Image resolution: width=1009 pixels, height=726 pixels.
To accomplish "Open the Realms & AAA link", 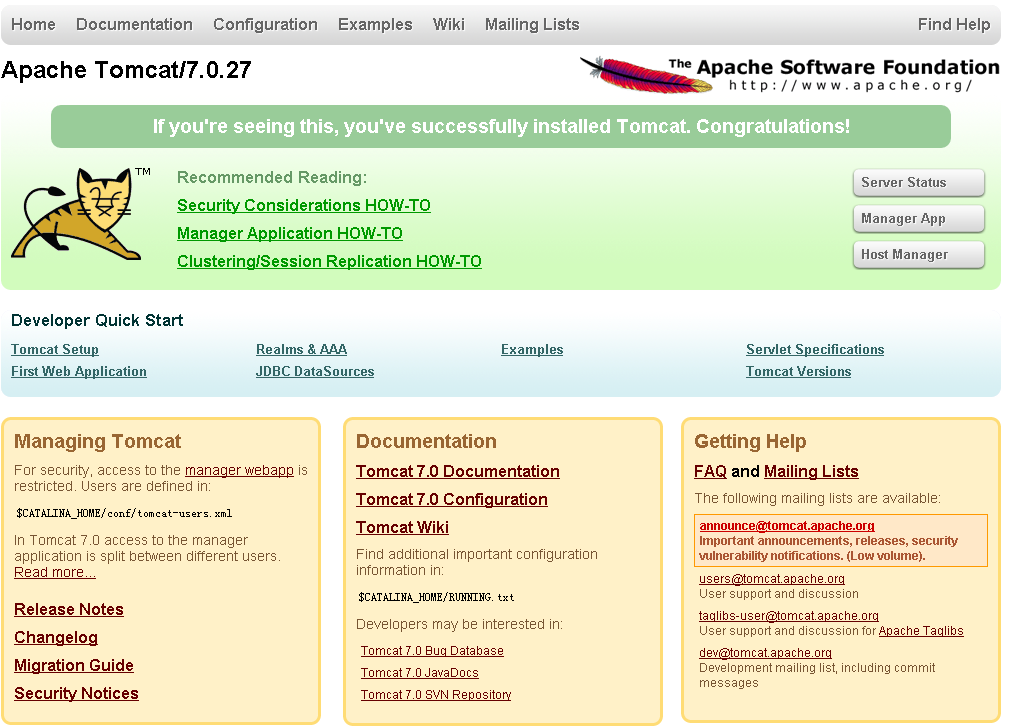I will pos(301,349).
